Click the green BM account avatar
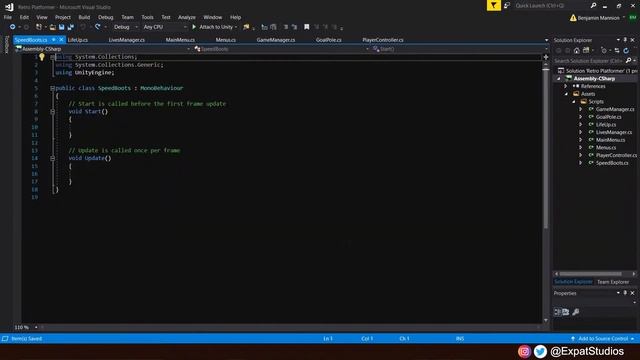640x360 pixels. coord(633,18)
